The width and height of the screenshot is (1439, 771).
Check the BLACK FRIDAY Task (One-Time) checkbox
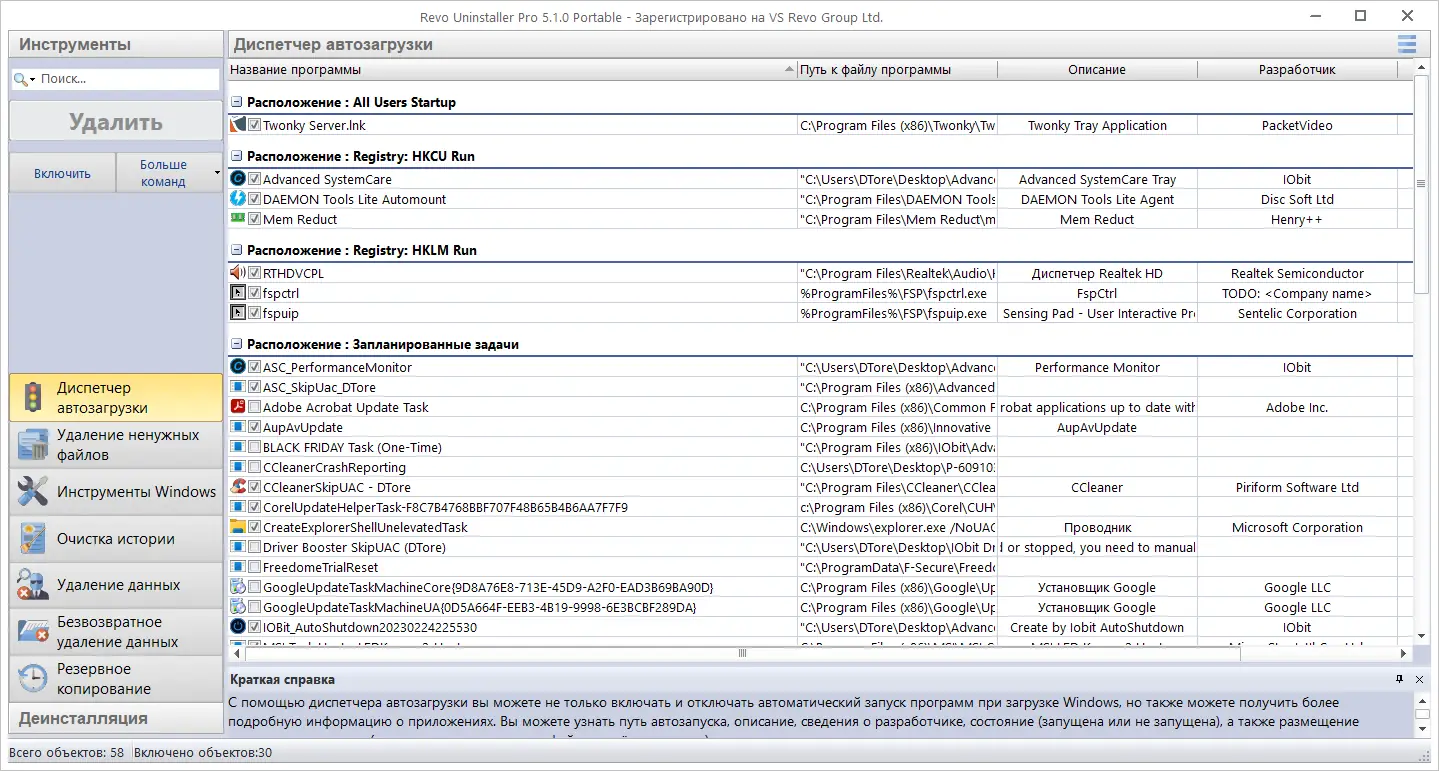255,447
